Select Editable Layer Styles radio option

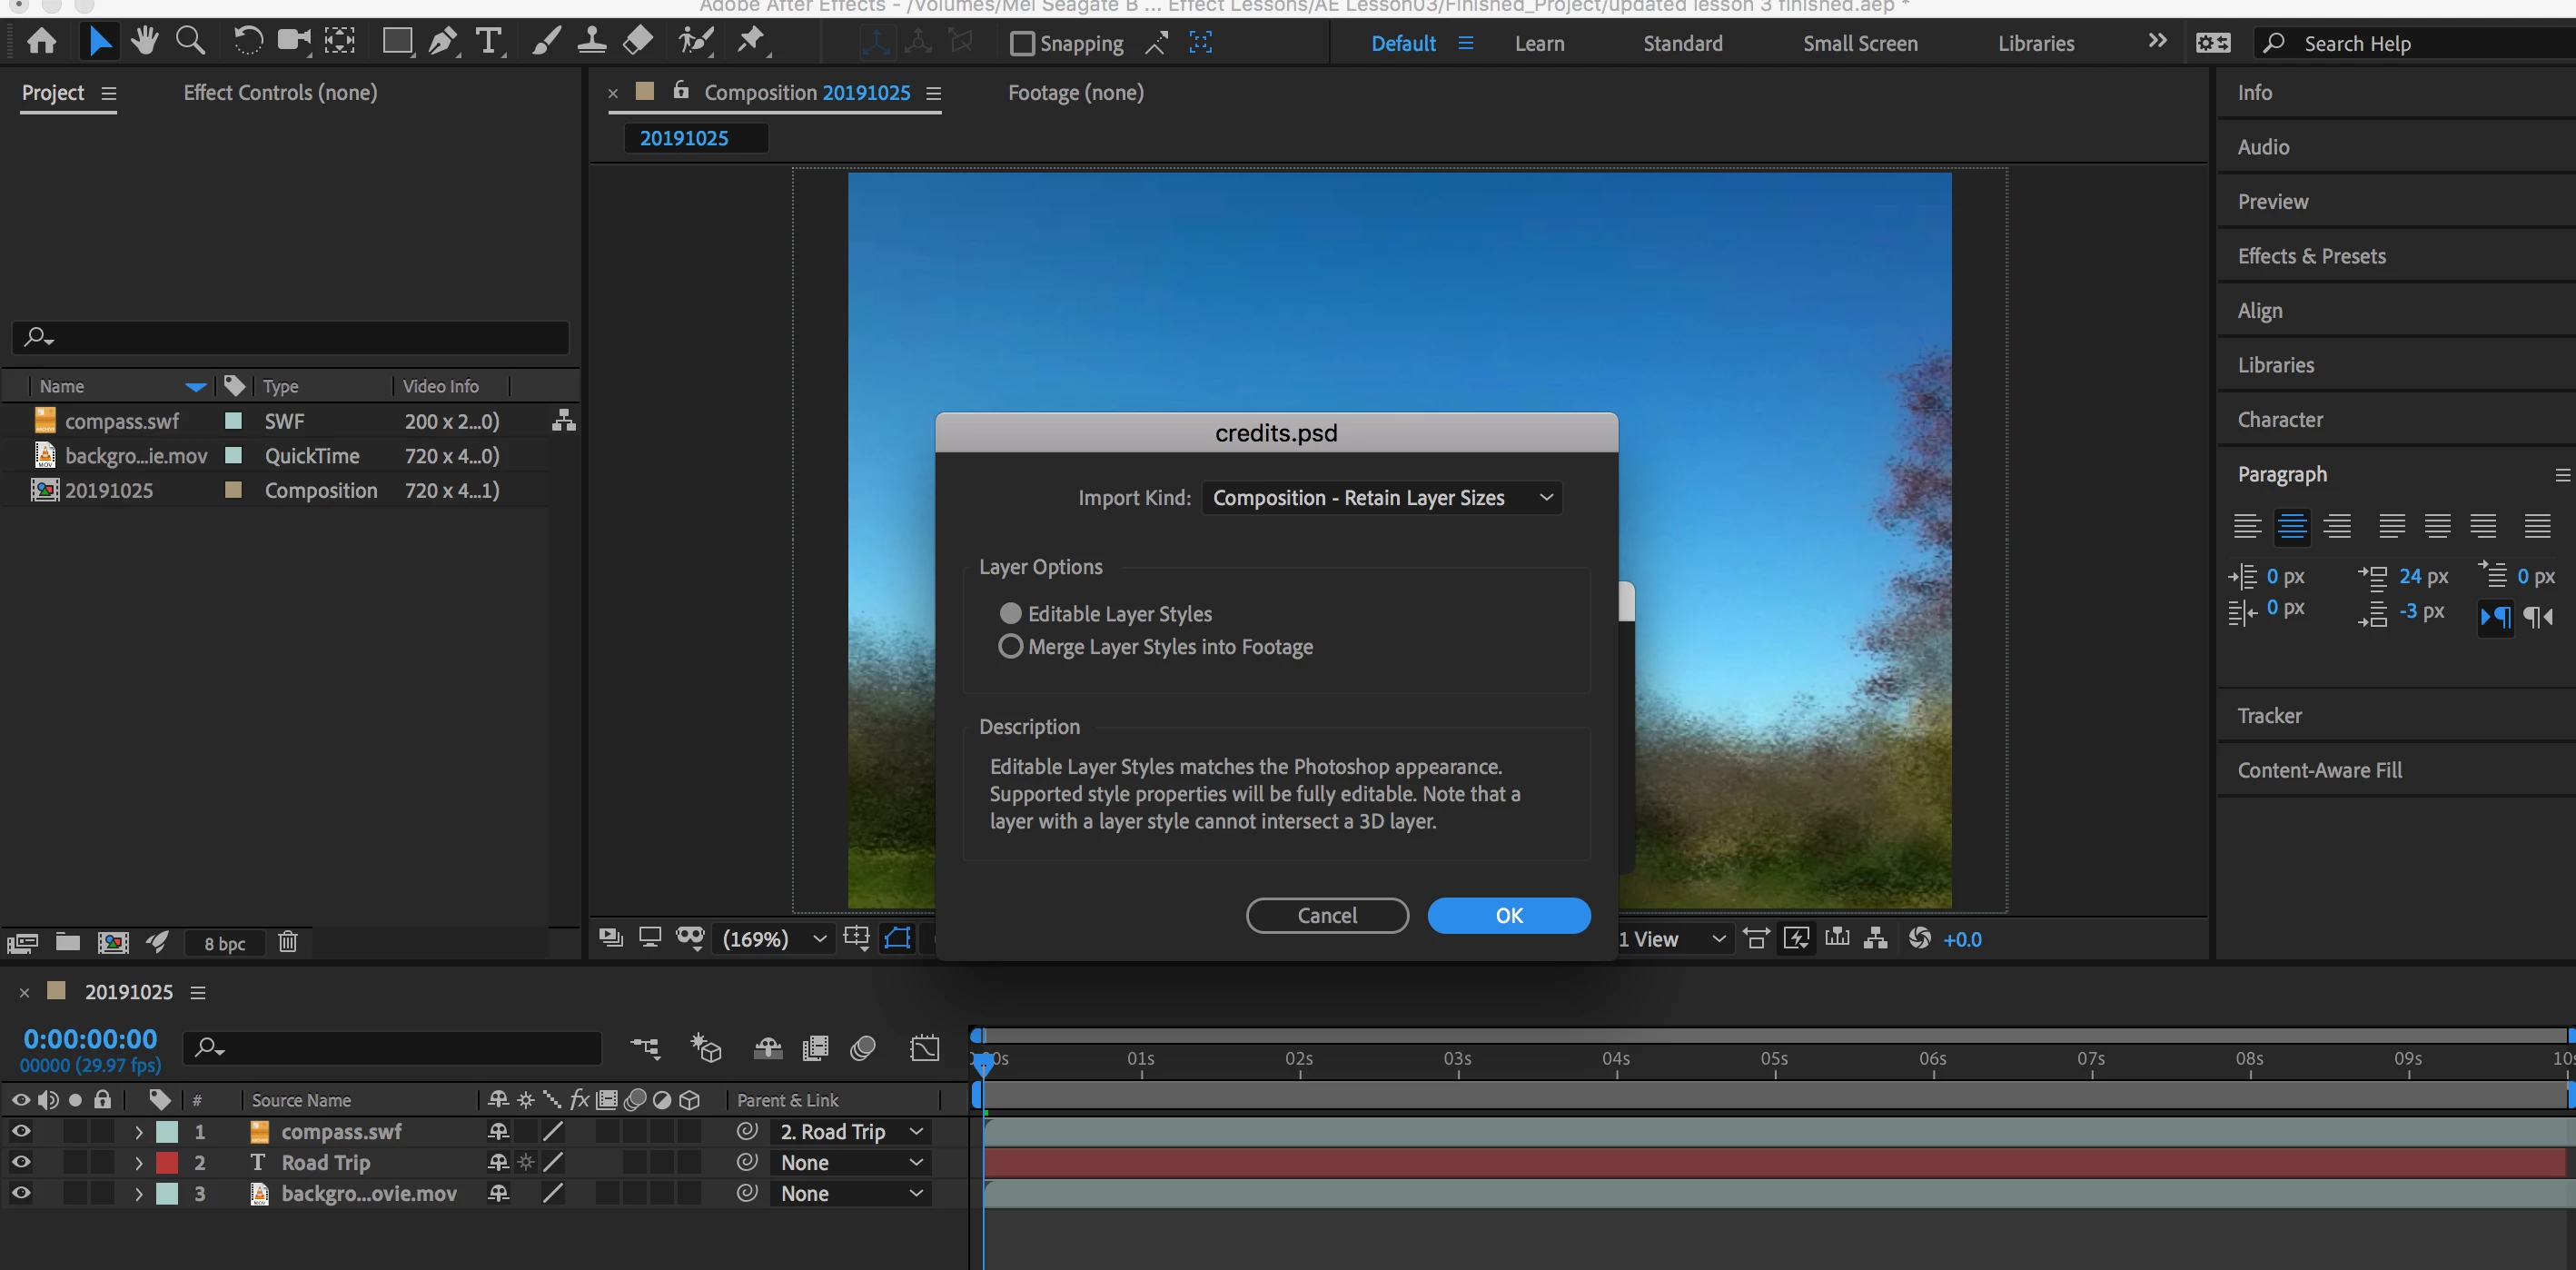point(1011,613)
